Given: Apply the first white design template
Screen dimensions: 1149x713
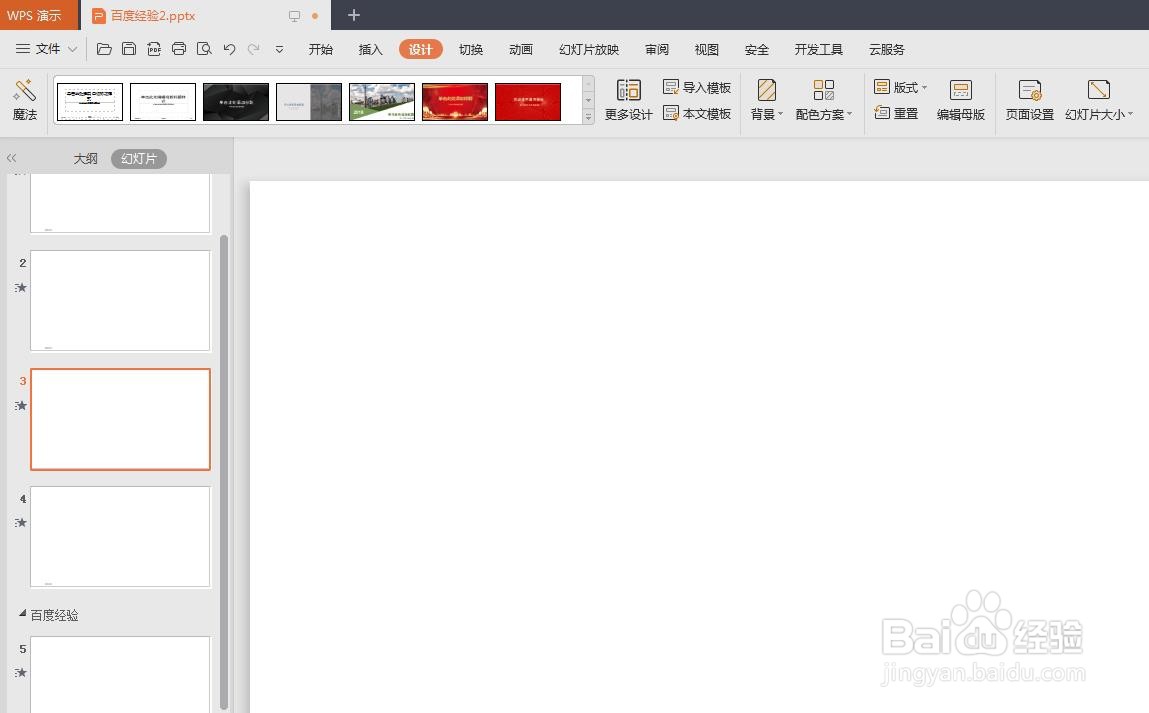Looking at the screenshot, I should point(89,102).
